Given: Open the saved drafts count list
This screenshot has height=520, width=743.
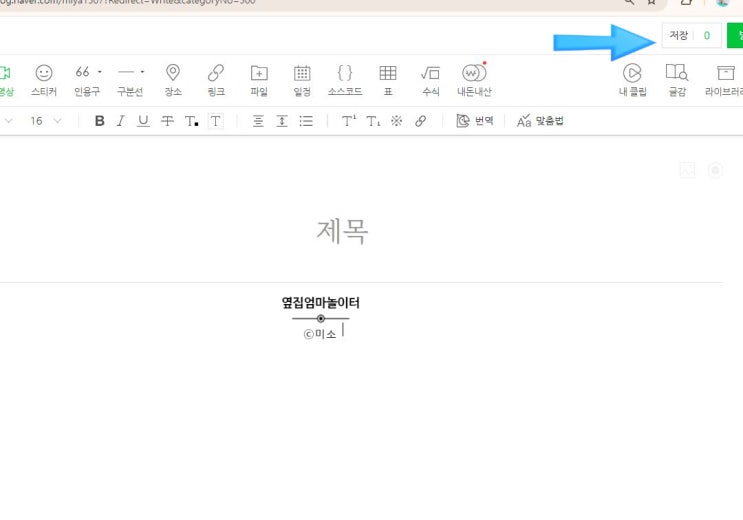Looking at the screenshot, I should [x=707, y=36].
